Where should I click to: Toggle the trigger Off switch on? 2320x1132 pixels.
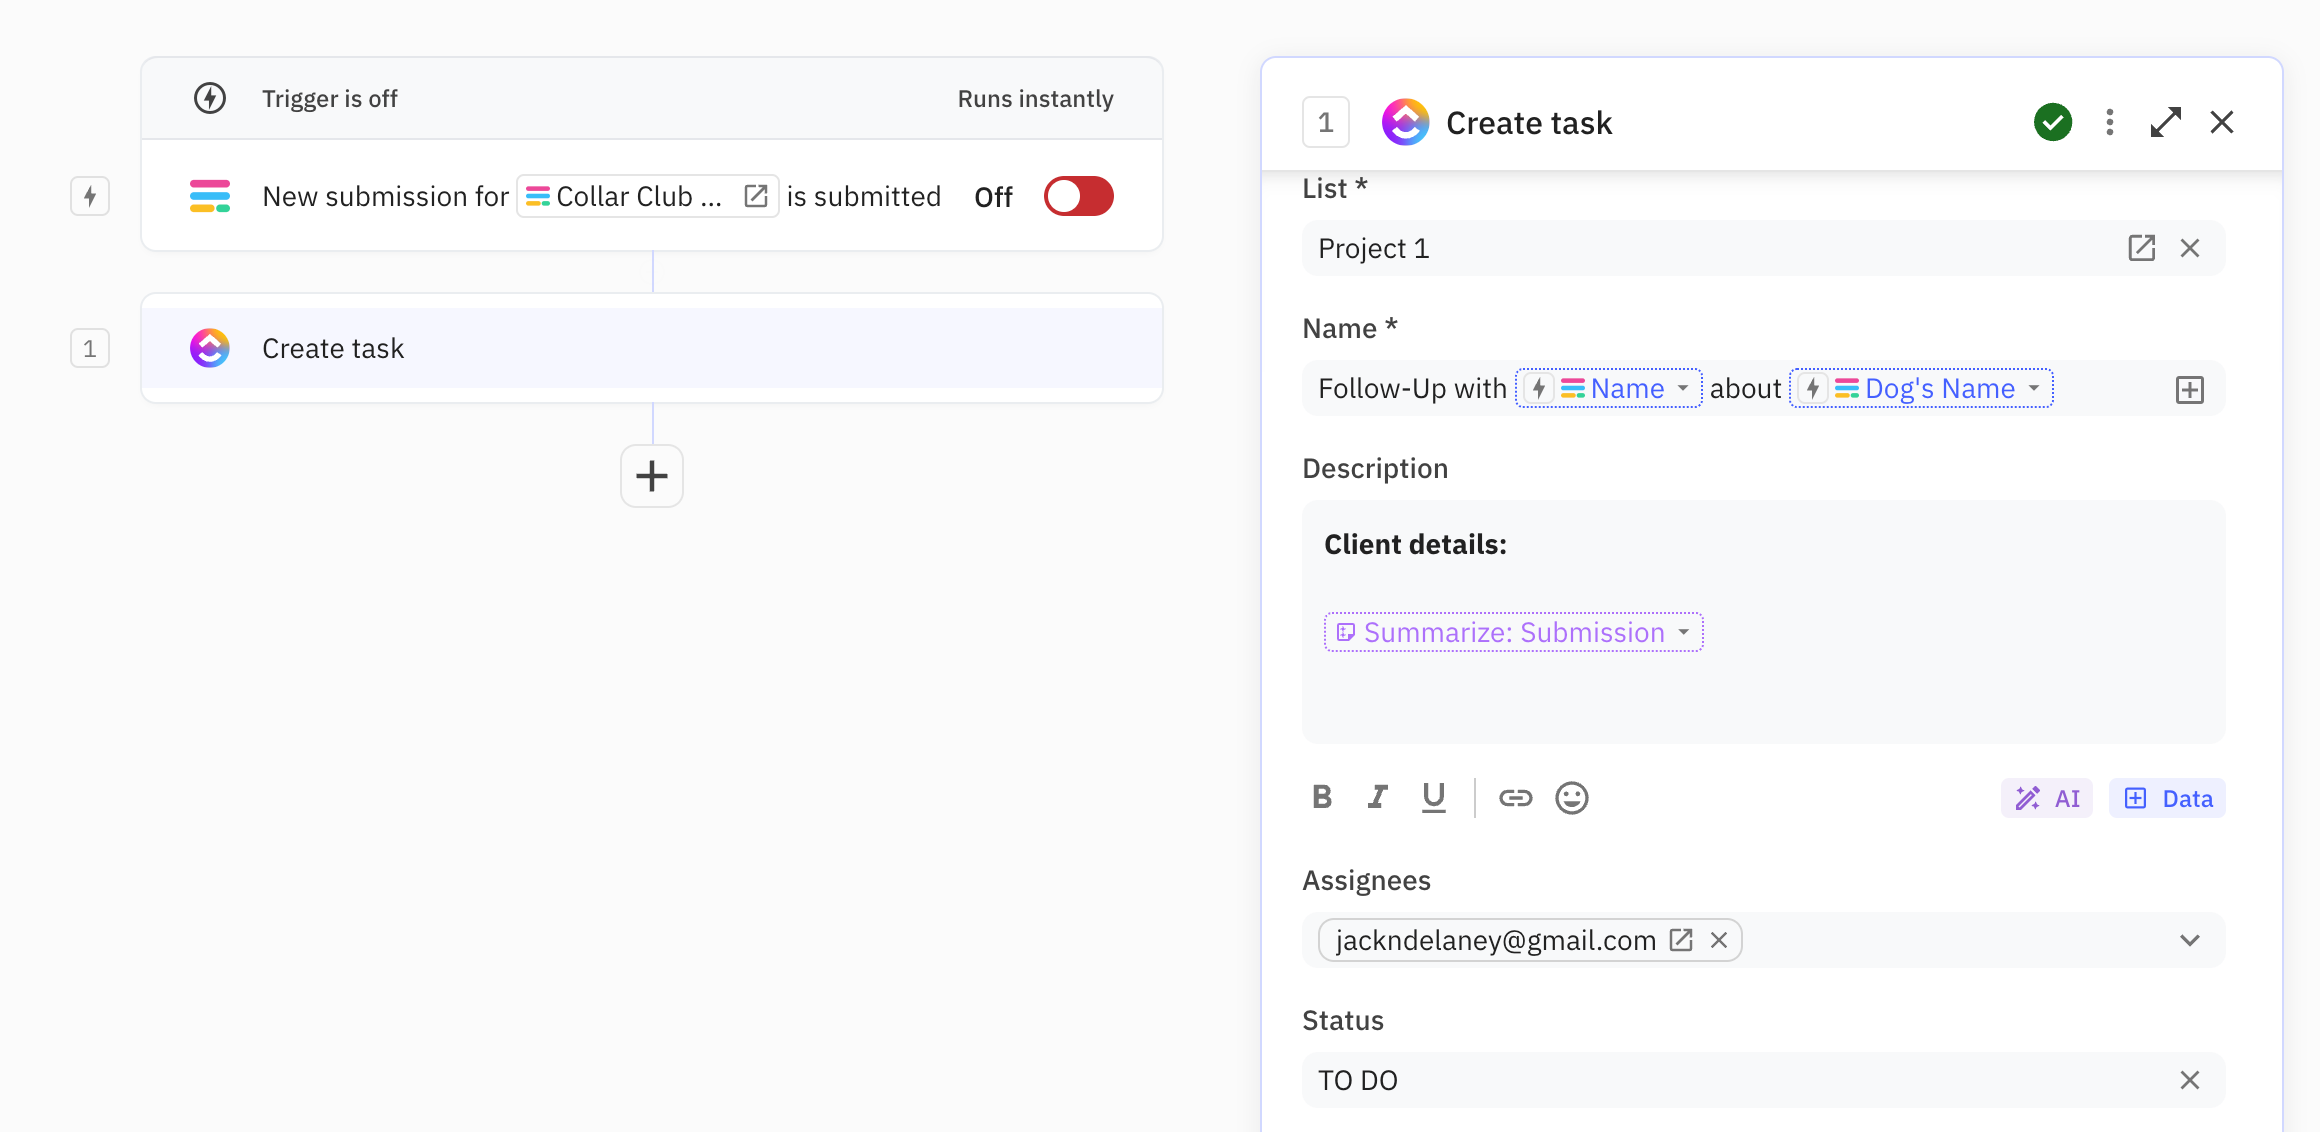(x=1078, y=196)
